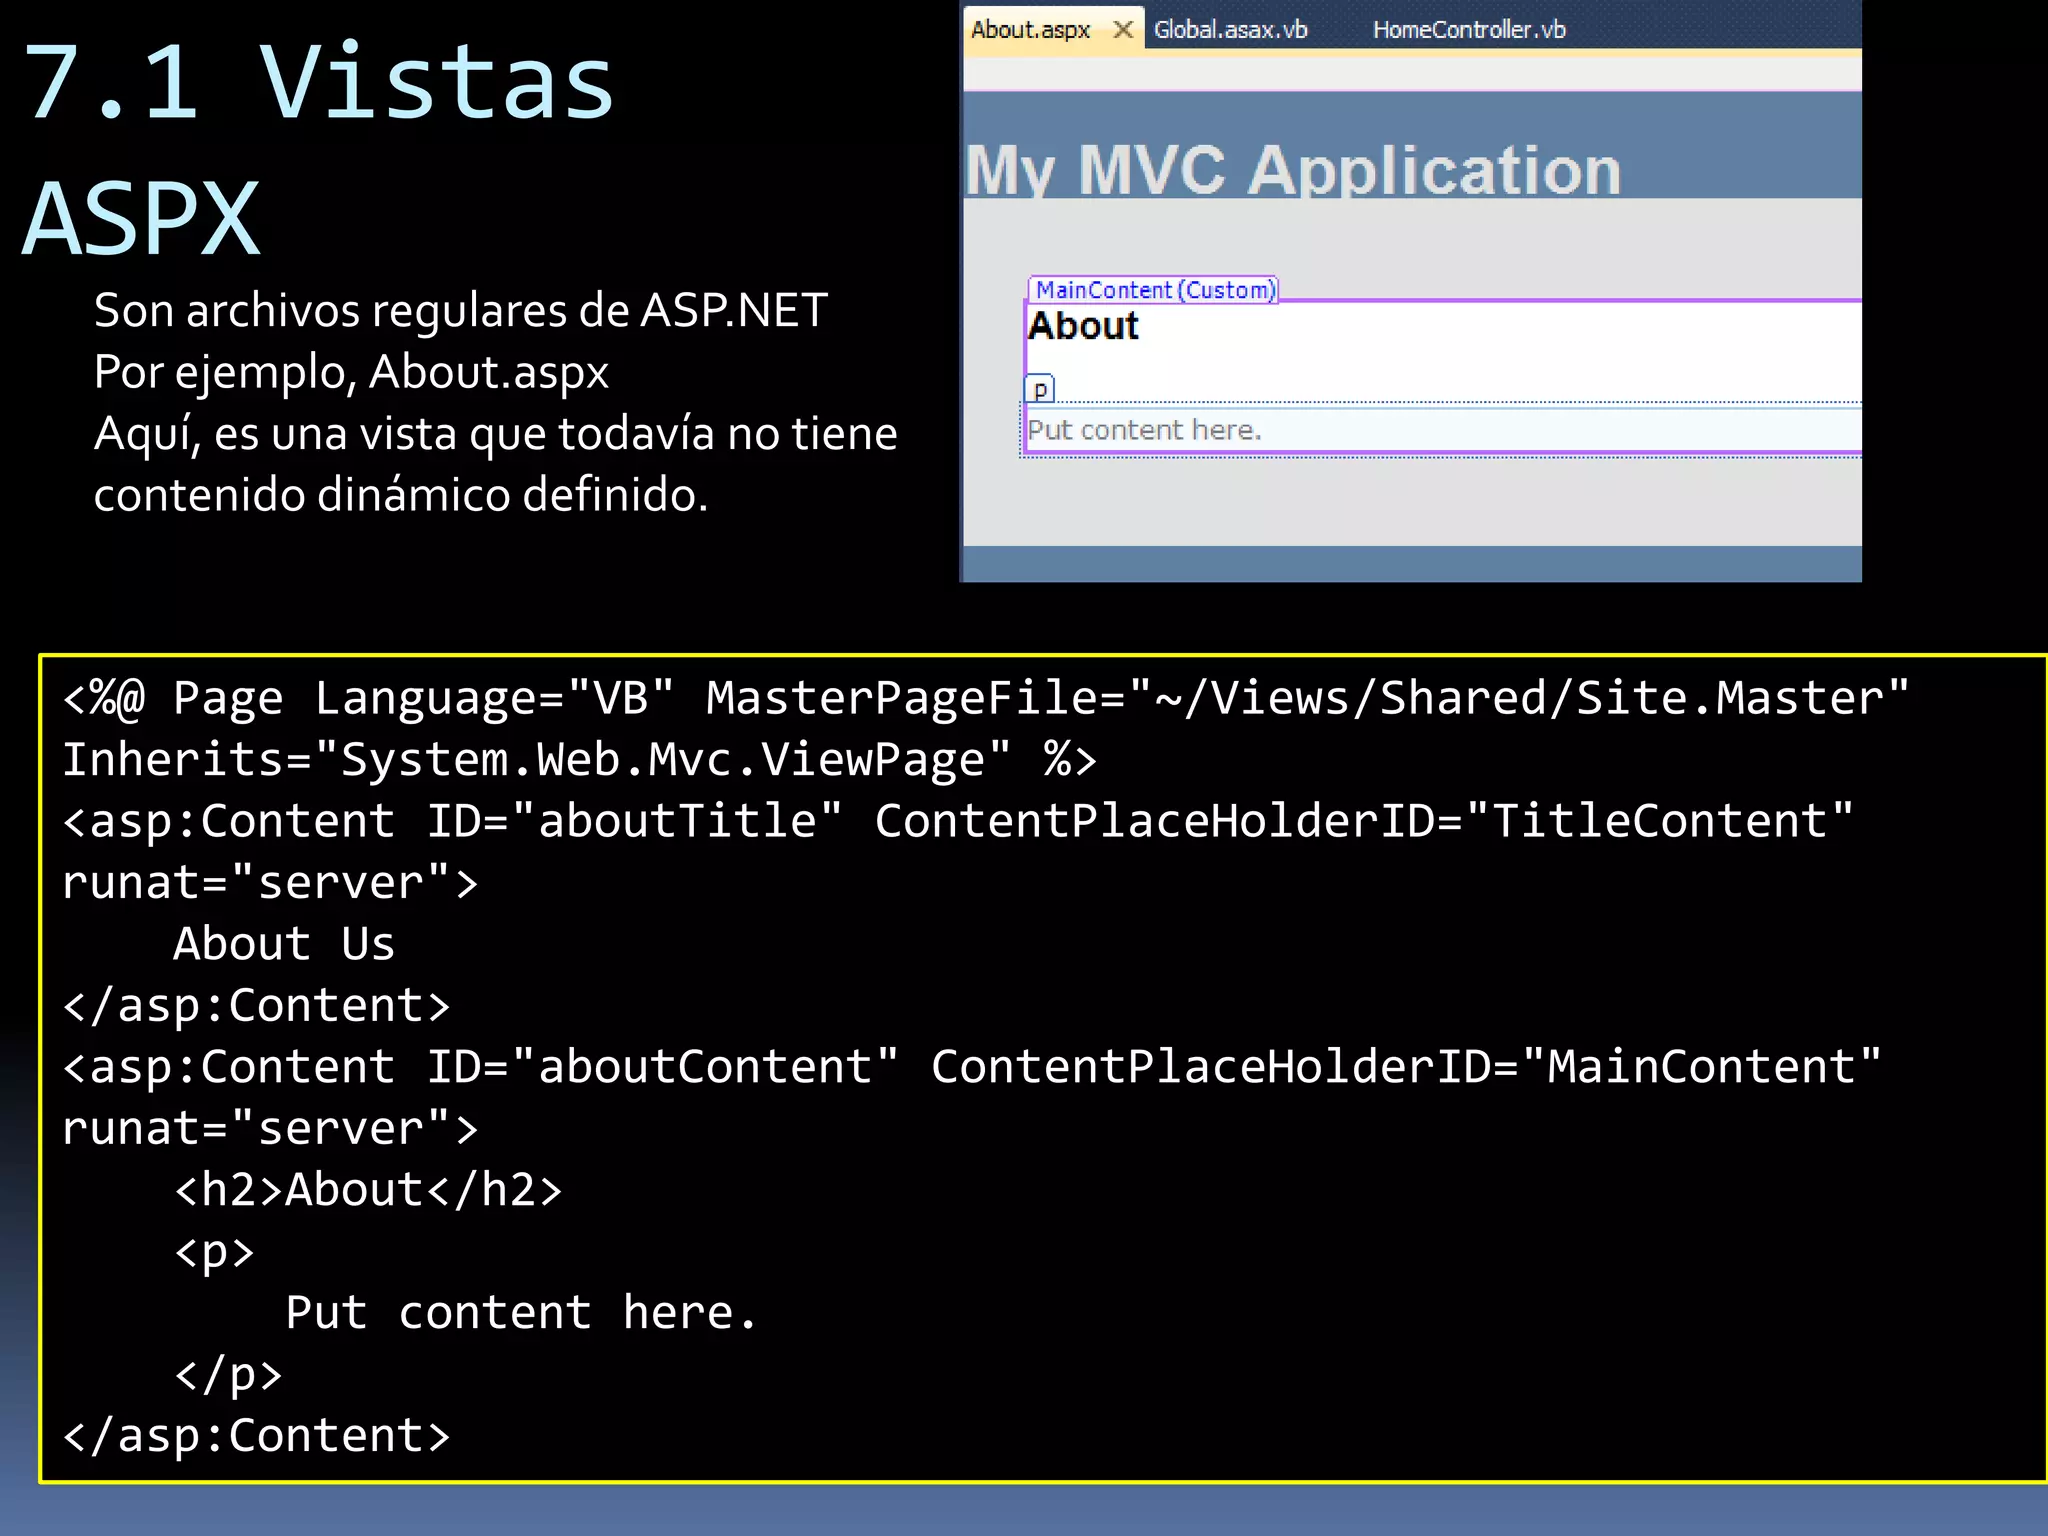
Task: Click the <h2>About</h2> code line
Action: point(367,1190)
